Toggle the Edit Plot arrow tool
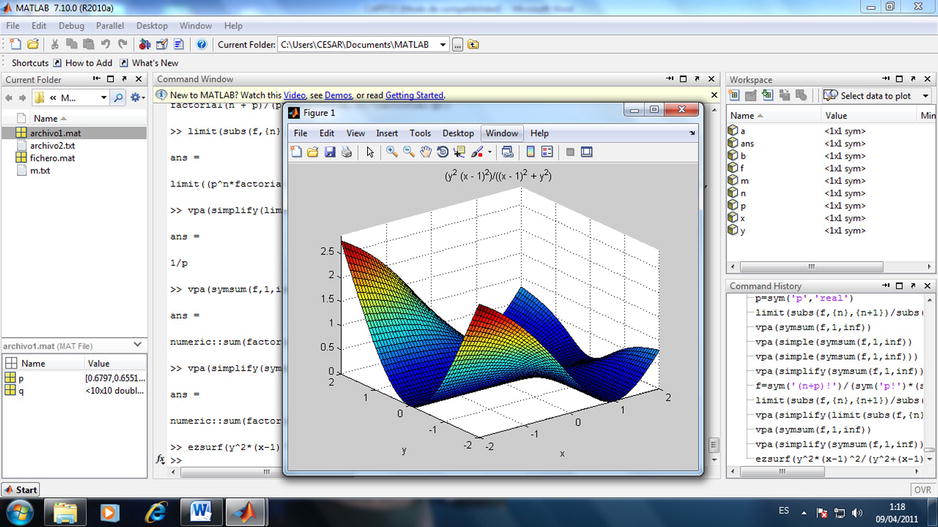 (x=370, y=152)
